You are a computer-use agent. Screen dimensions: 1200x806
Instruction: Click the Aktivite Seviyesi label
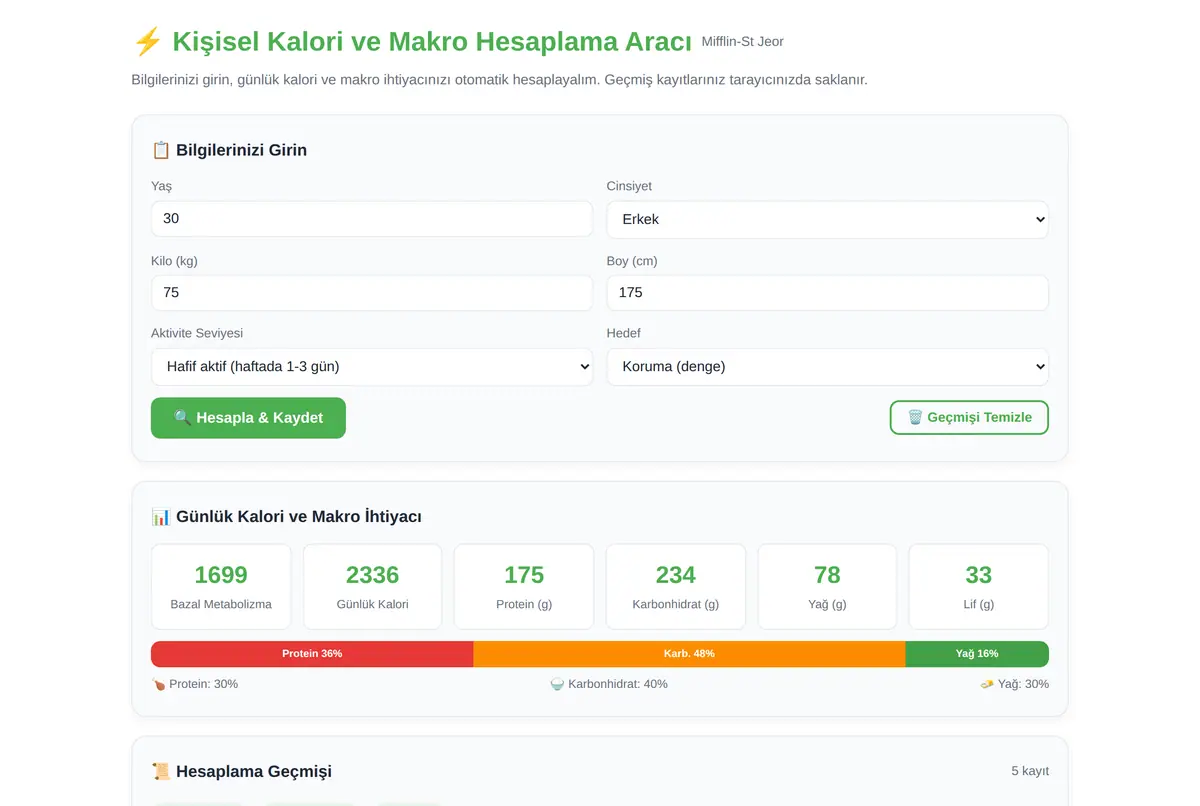tap(197, 333)
